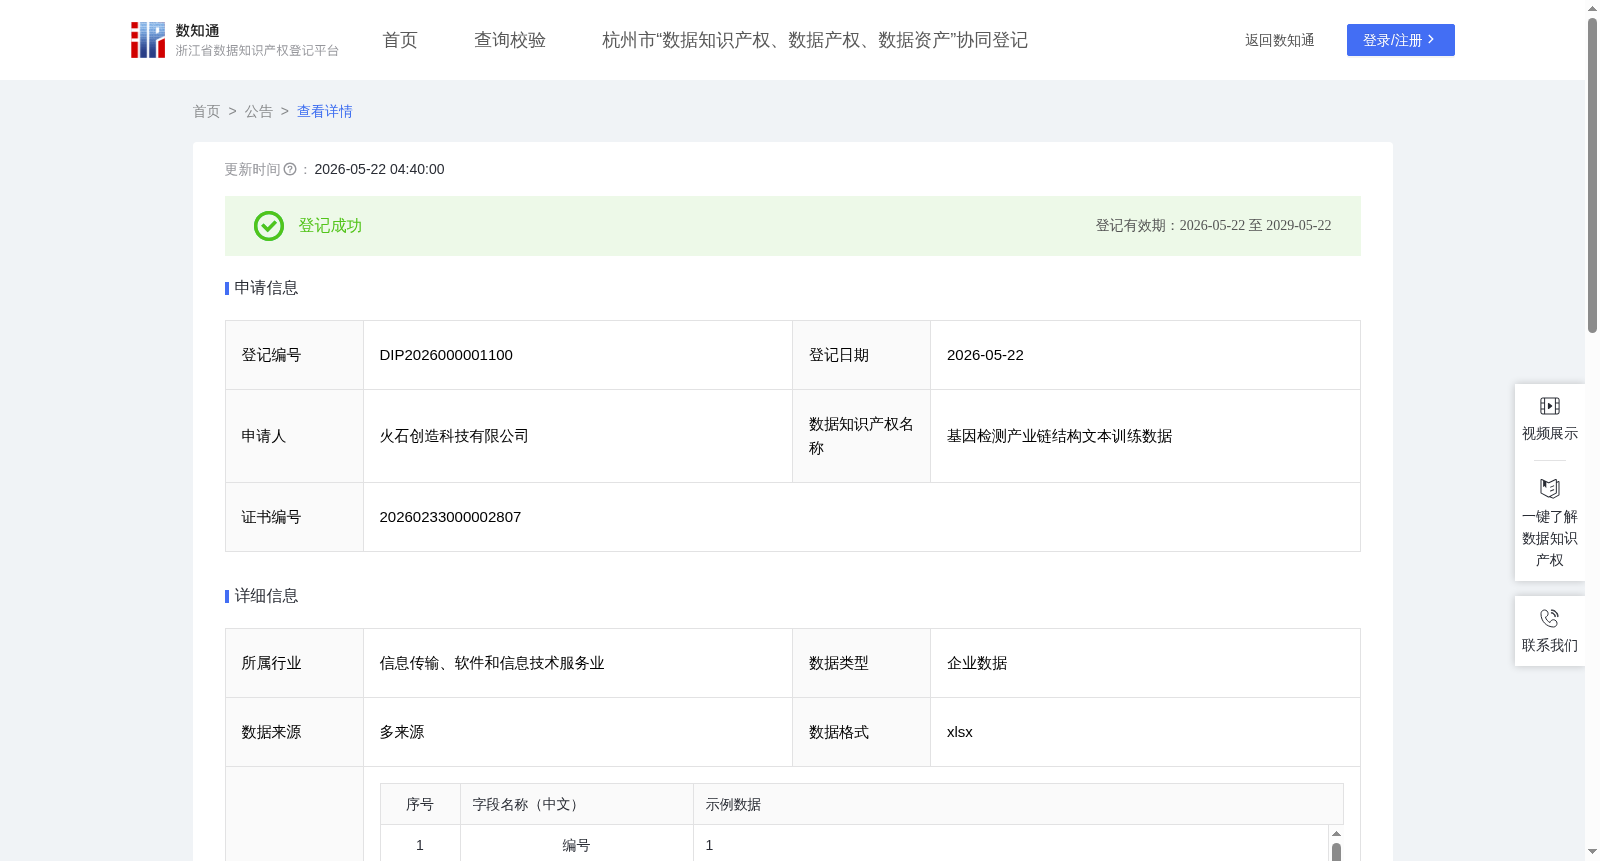Click the 编号 field name cell
Image resolution: width=1600 pixels, height=861 pixels.
tap(576, 846)
